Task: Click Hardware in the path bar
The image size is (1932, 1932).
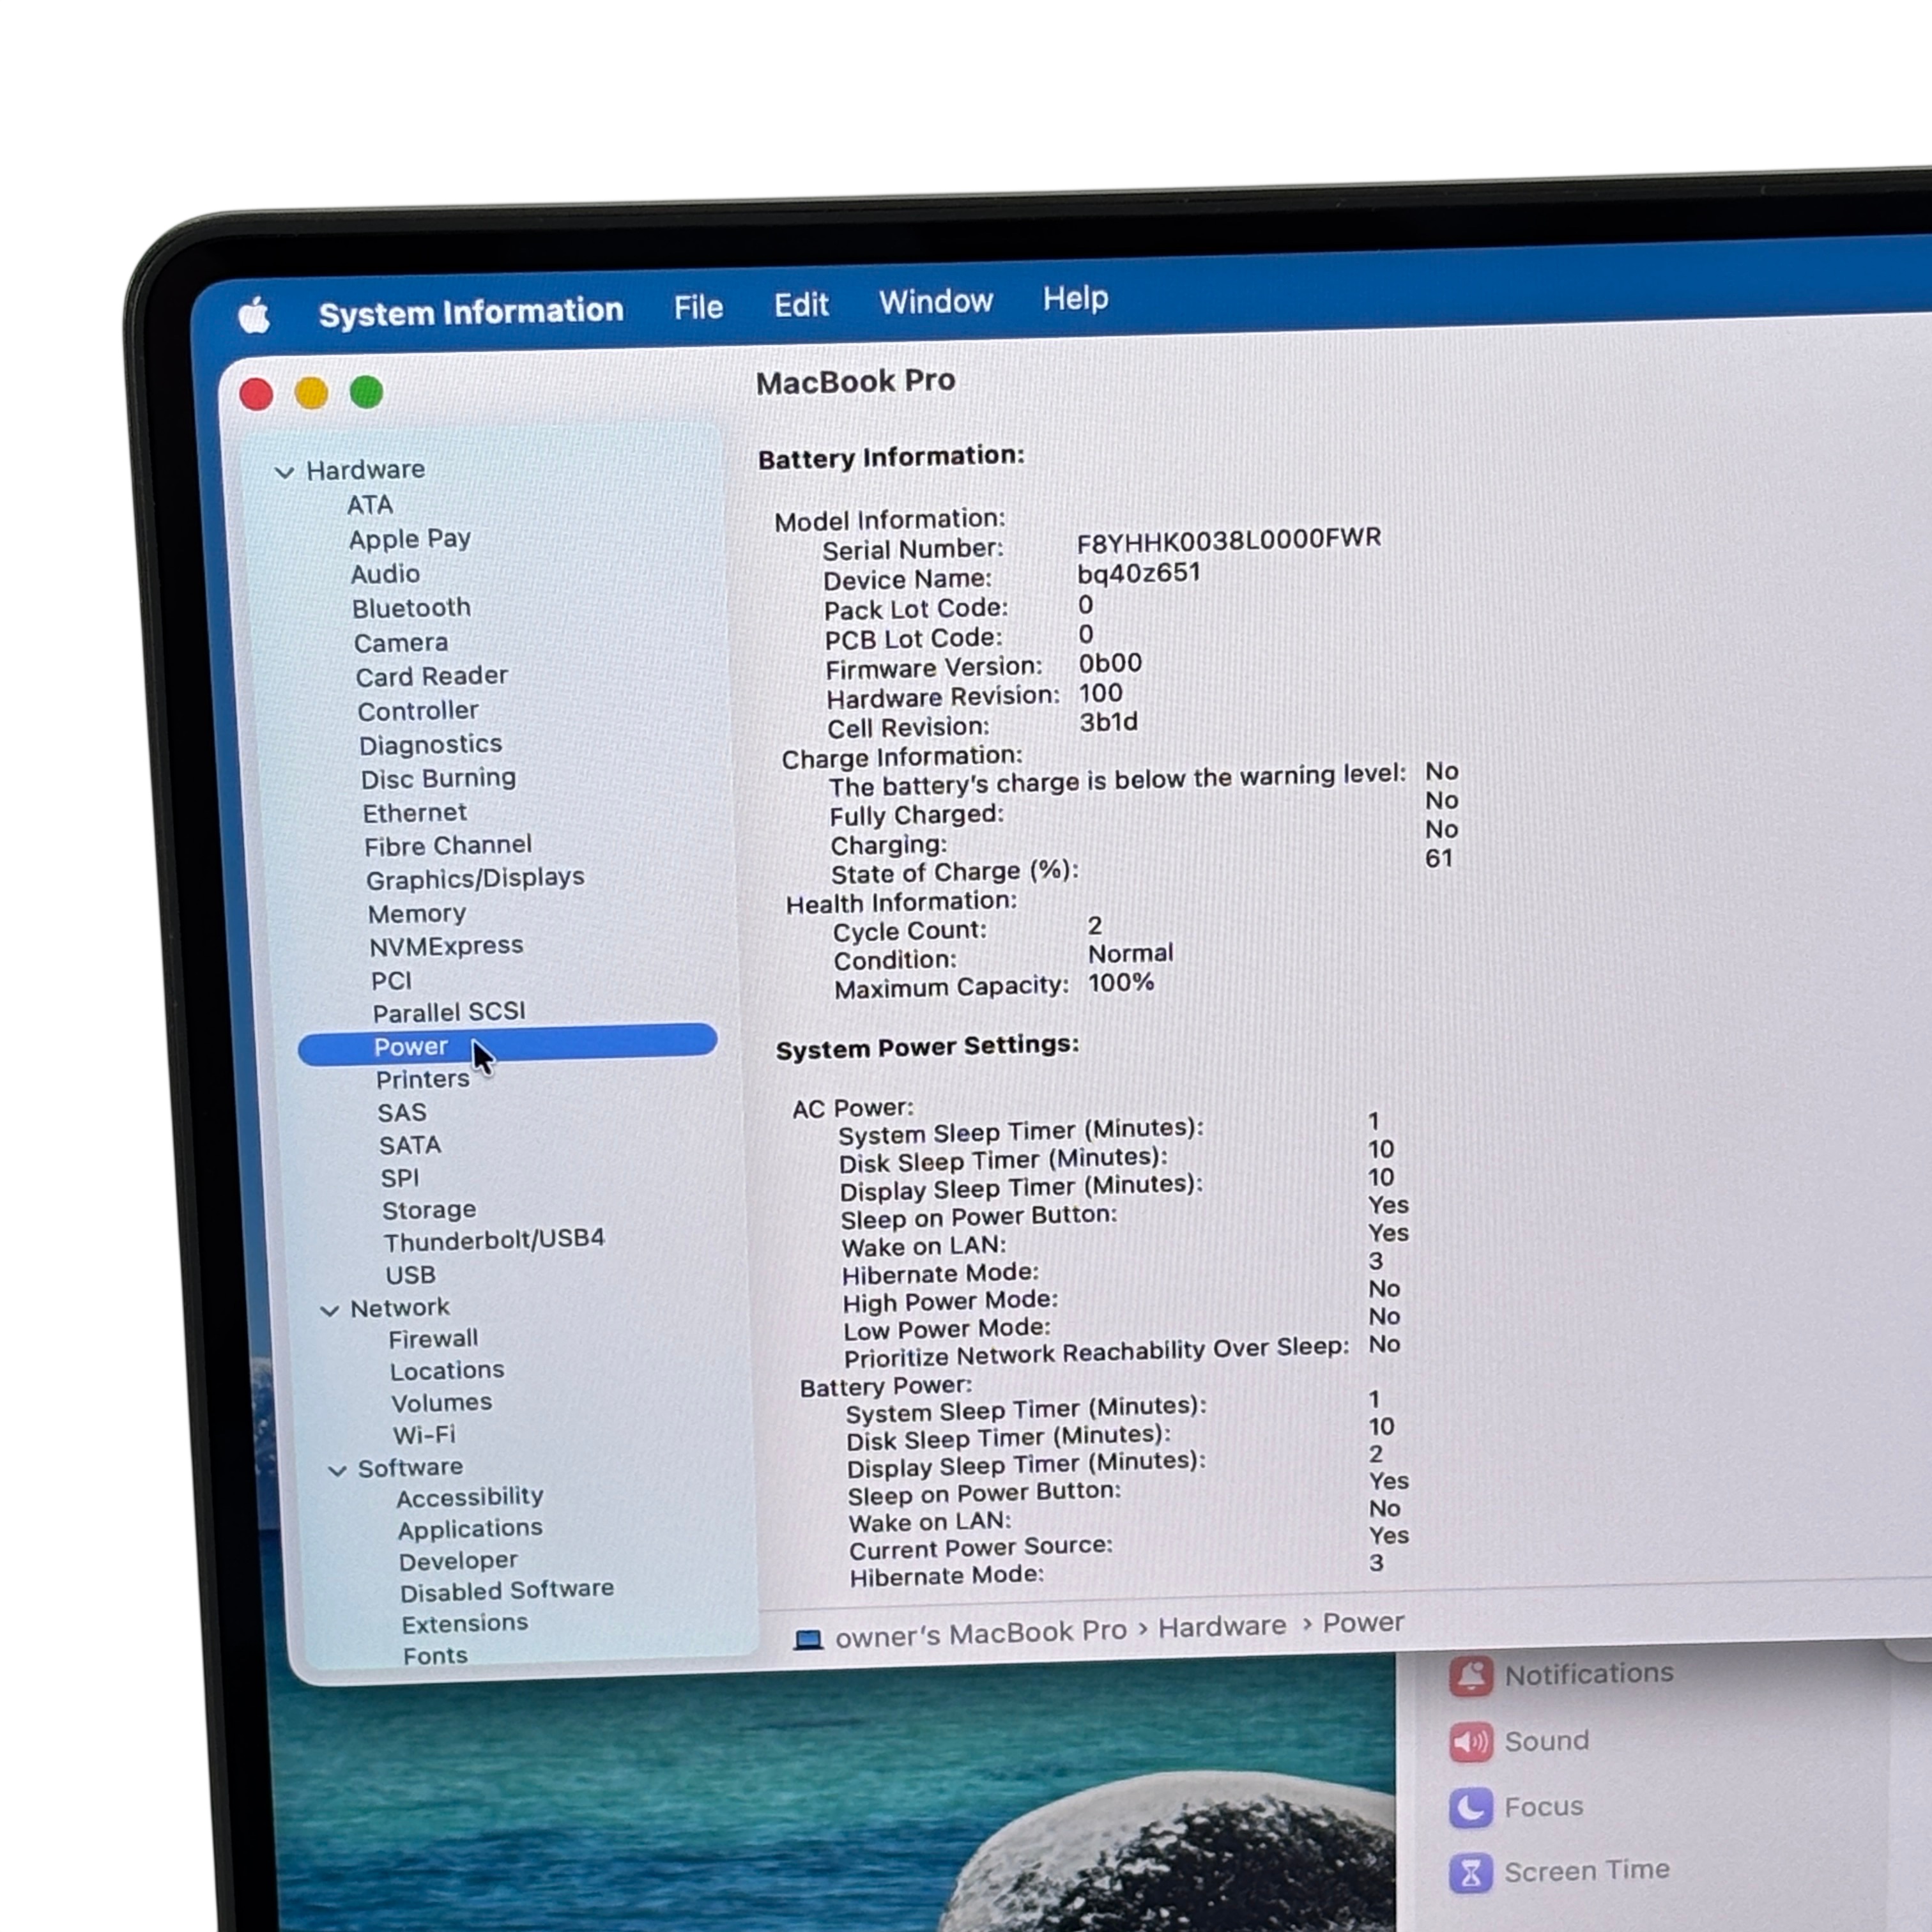Action: 1221,1627
